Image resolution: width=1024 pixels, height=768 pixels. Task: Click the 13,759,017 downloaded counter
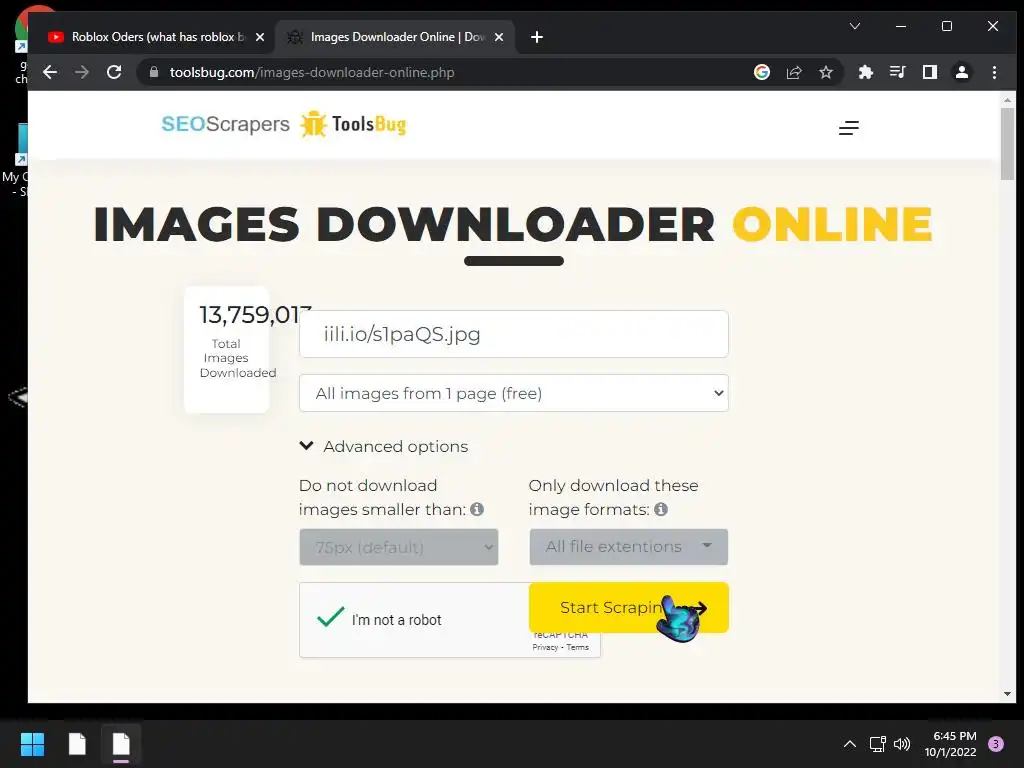point(255,315)
